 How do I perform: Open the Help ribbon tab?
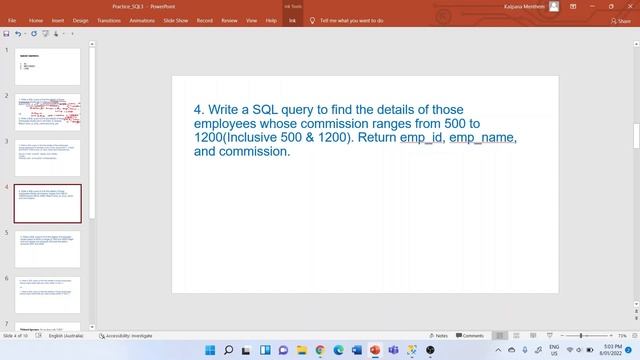click(271, 20)
